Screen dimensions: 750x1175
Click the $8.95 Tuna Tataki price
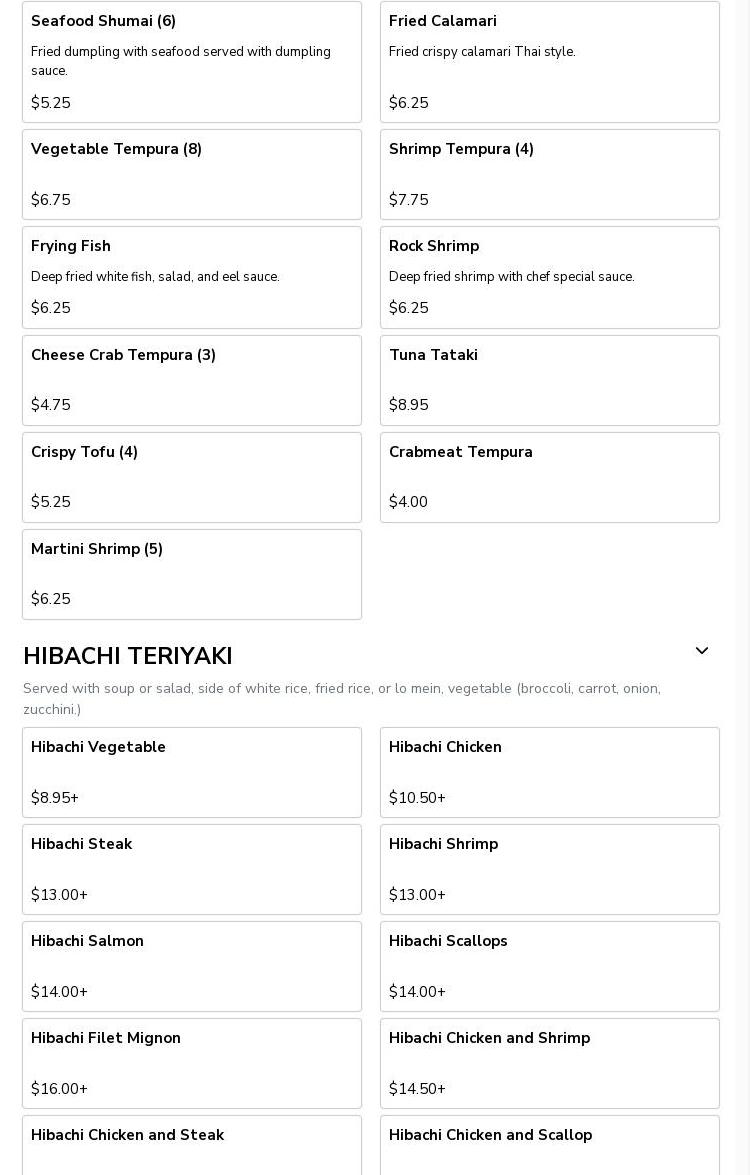[x=408, y=405]
